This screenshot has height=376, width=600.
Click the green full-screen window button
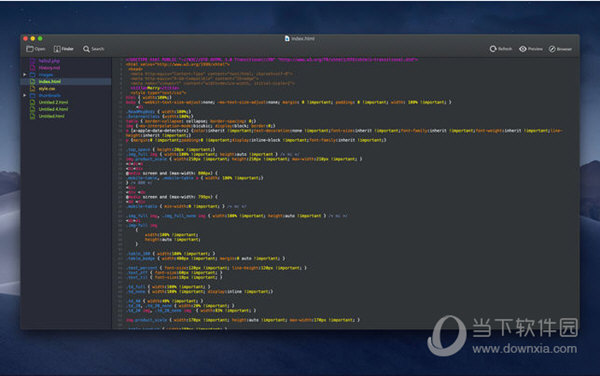(x=40, y=39)
